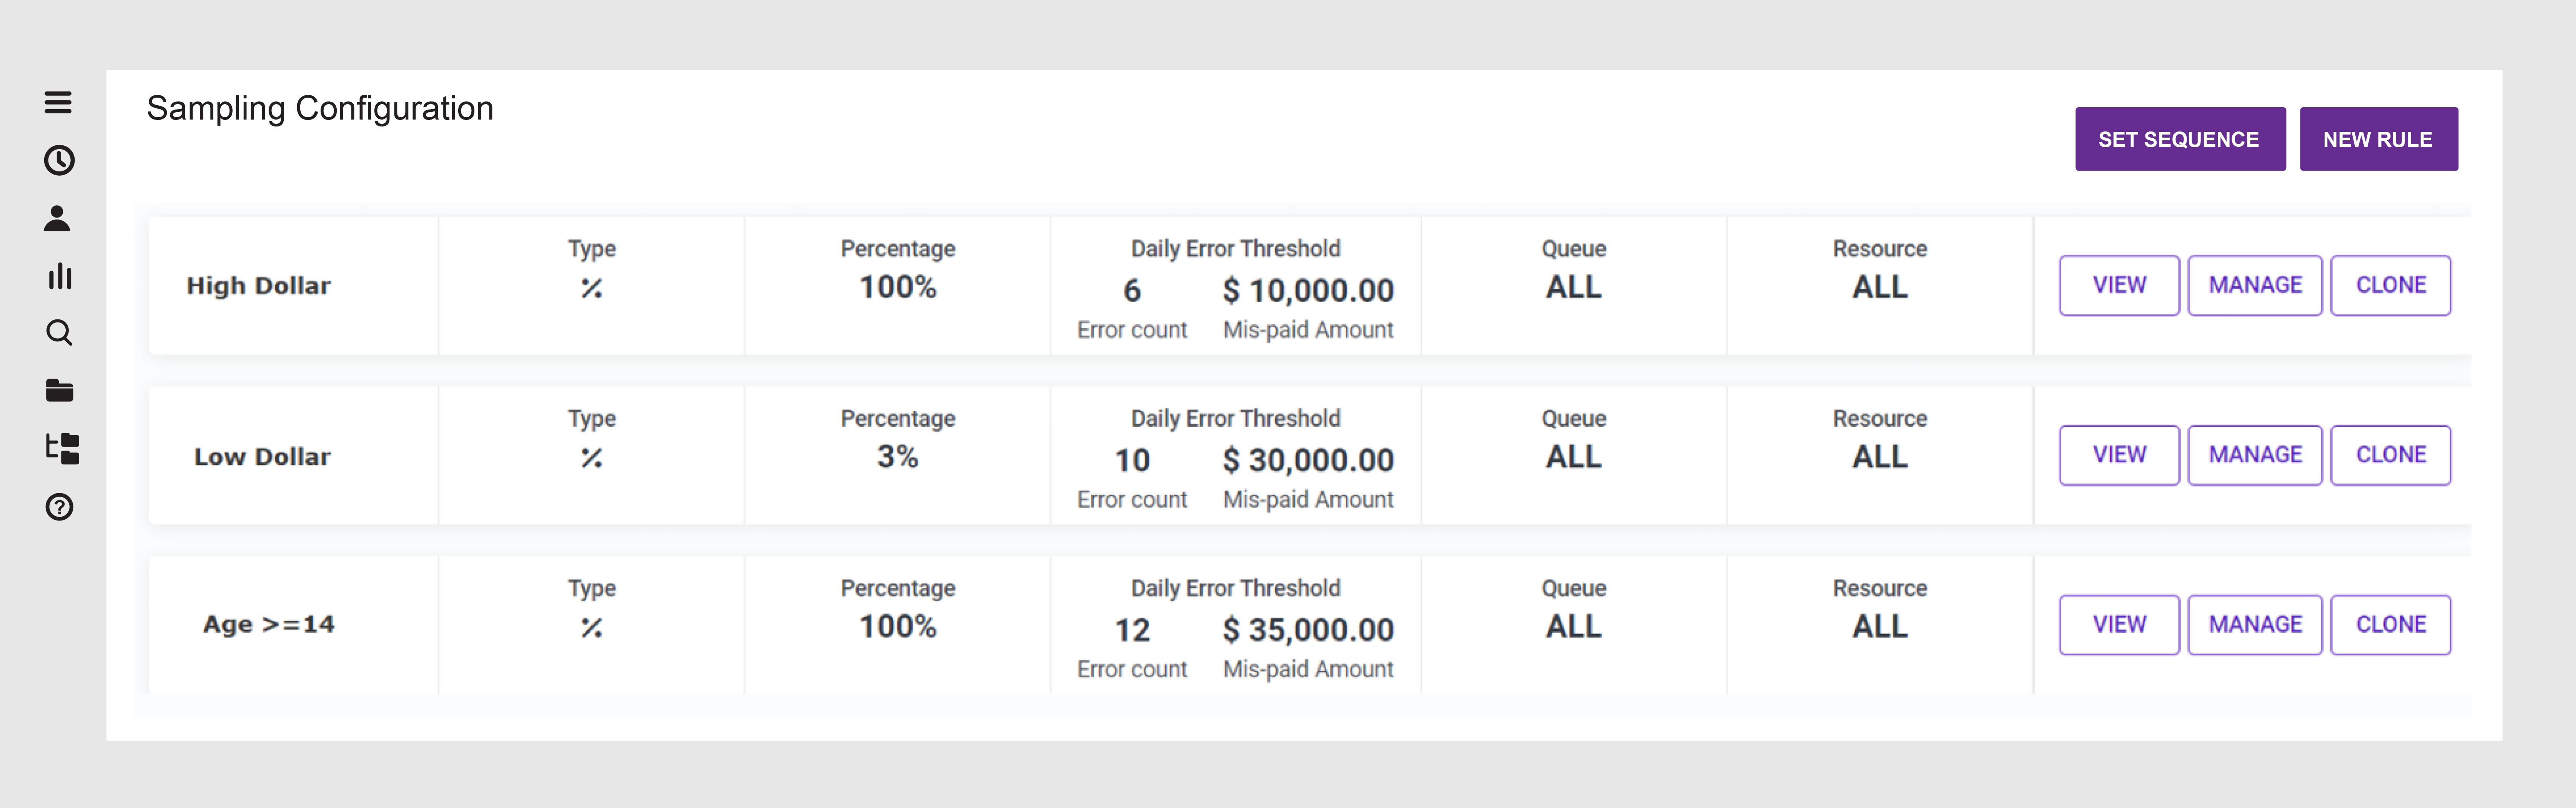Click Queue ALL value in Age >=14 row
2576x808 pixels.
1574,627
